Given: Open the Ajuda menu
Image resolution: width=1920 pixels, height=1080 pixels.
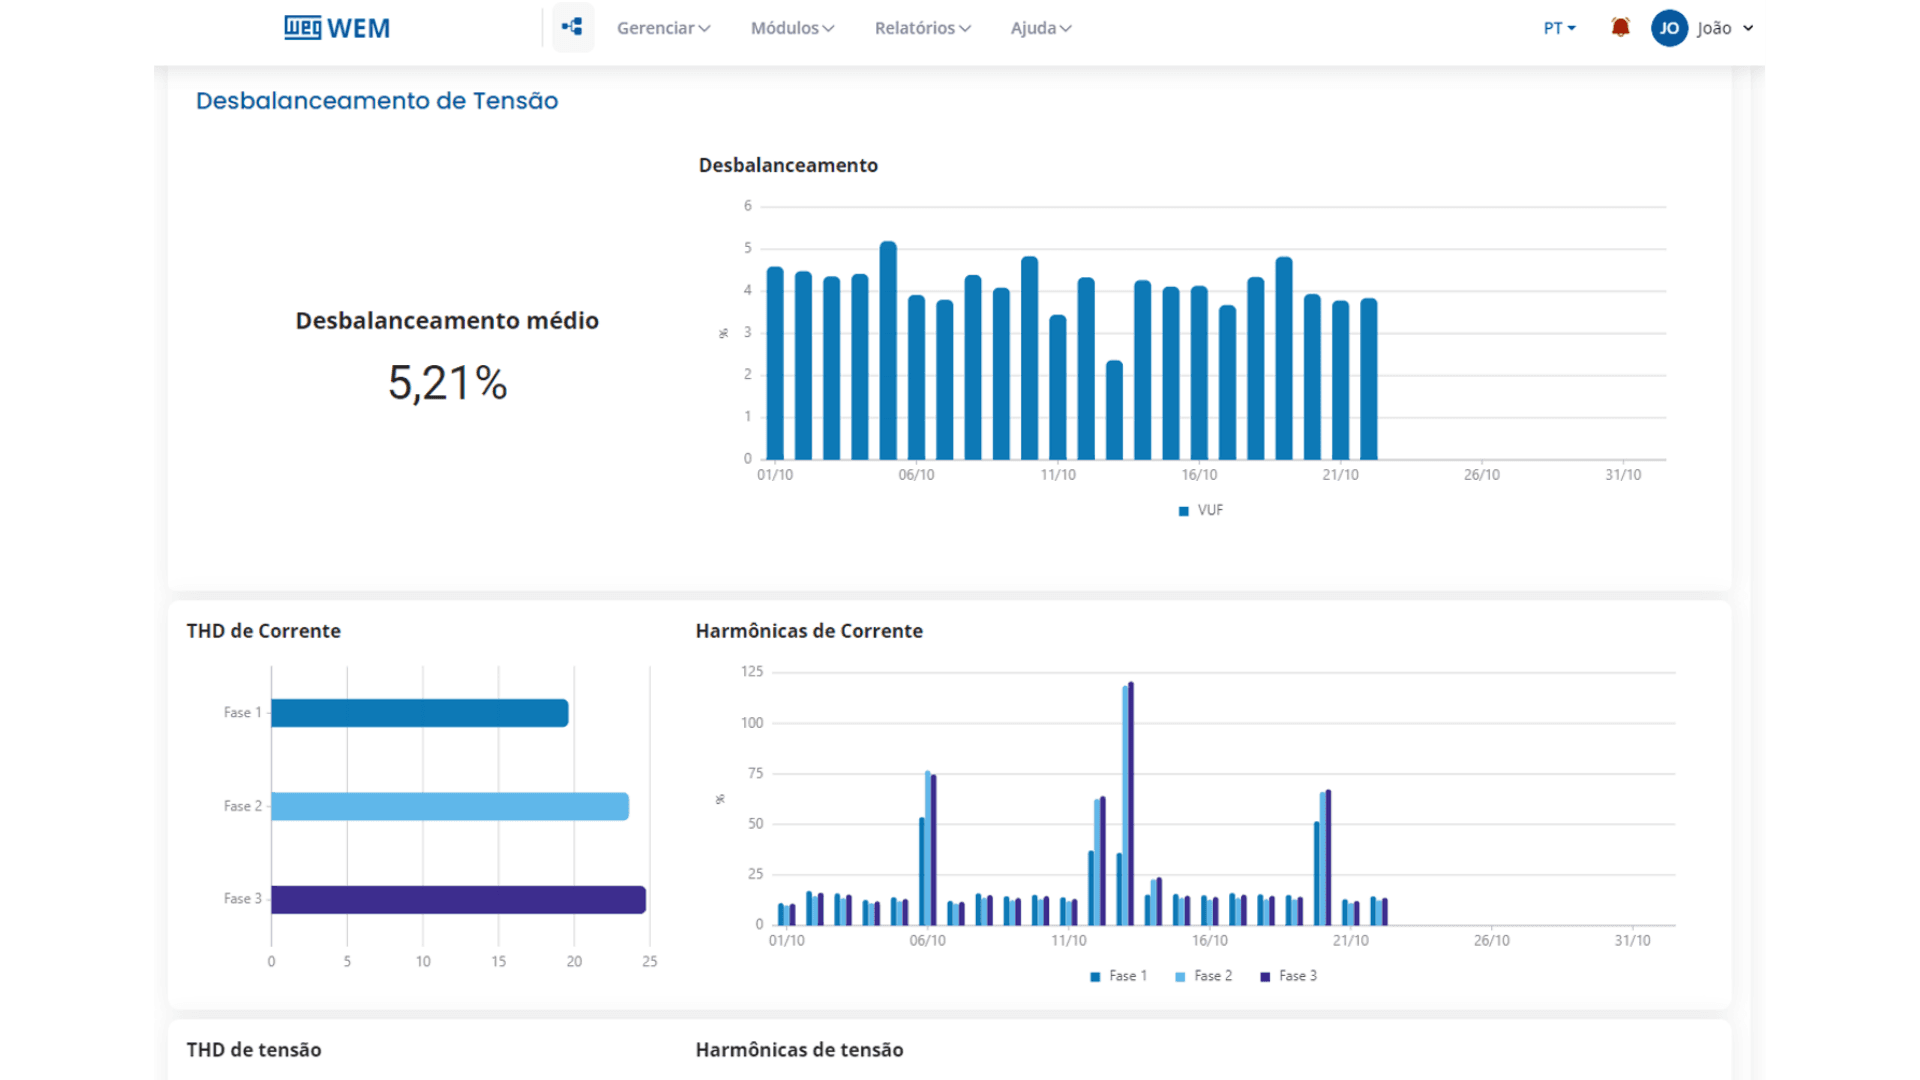Looking at the screenshot, I should 1040,28.
